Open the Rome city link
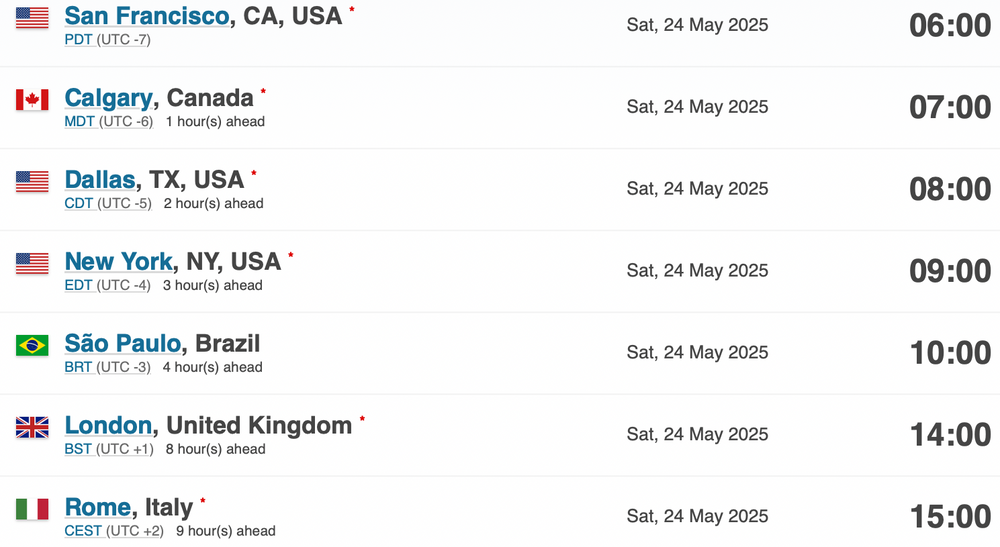 click(x=98, y=507)
